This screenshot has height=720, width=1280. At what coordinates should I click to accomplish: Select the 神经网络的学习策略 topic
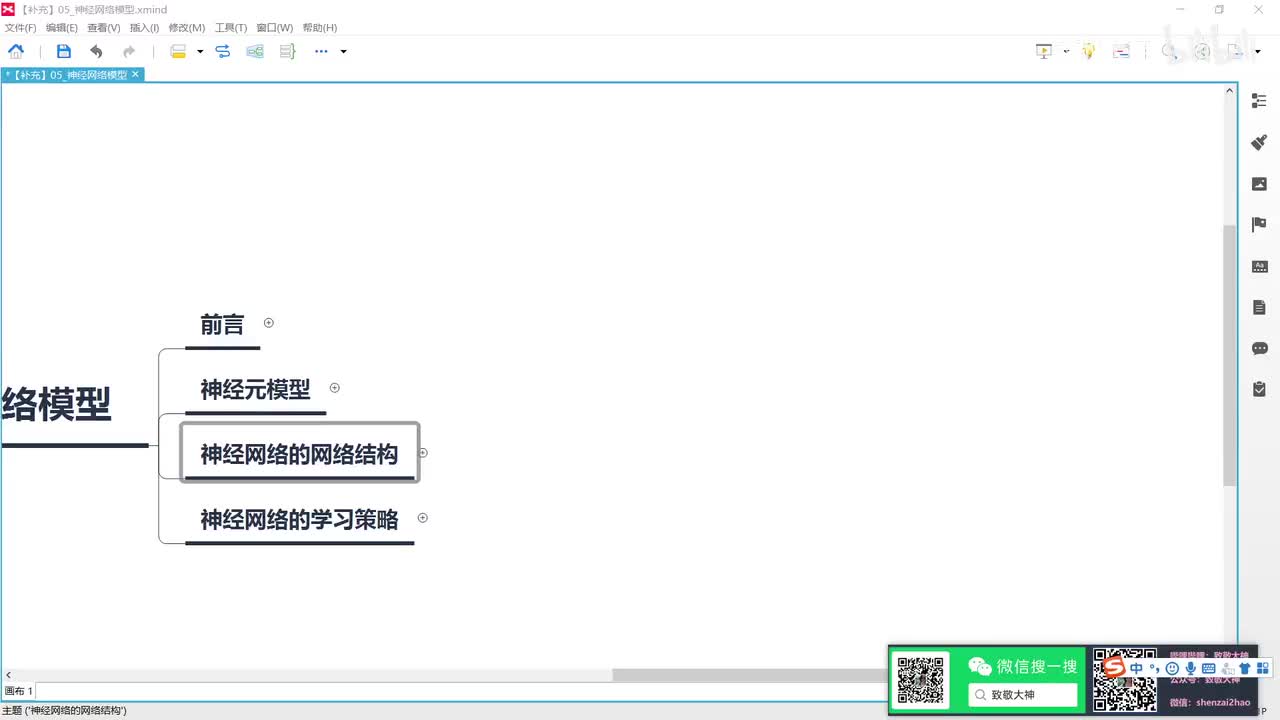[299, 520]
